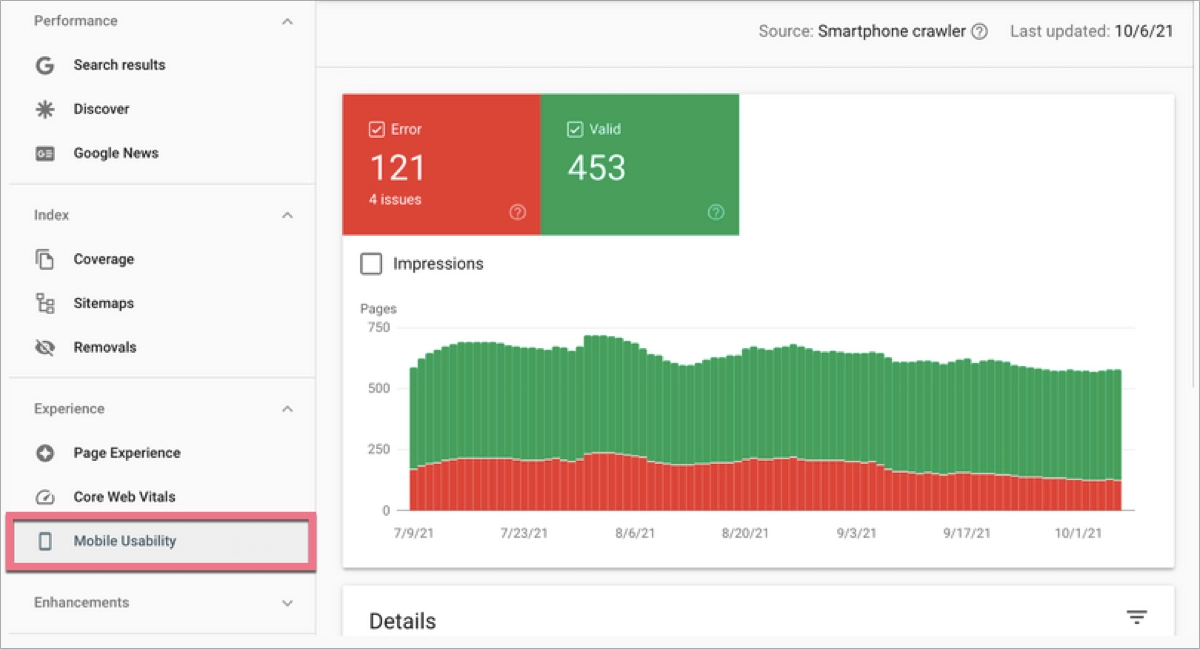Select Mobile Usability in the sidebar
The height and width of the screenshot is (649, 1200).
(126, 540)
